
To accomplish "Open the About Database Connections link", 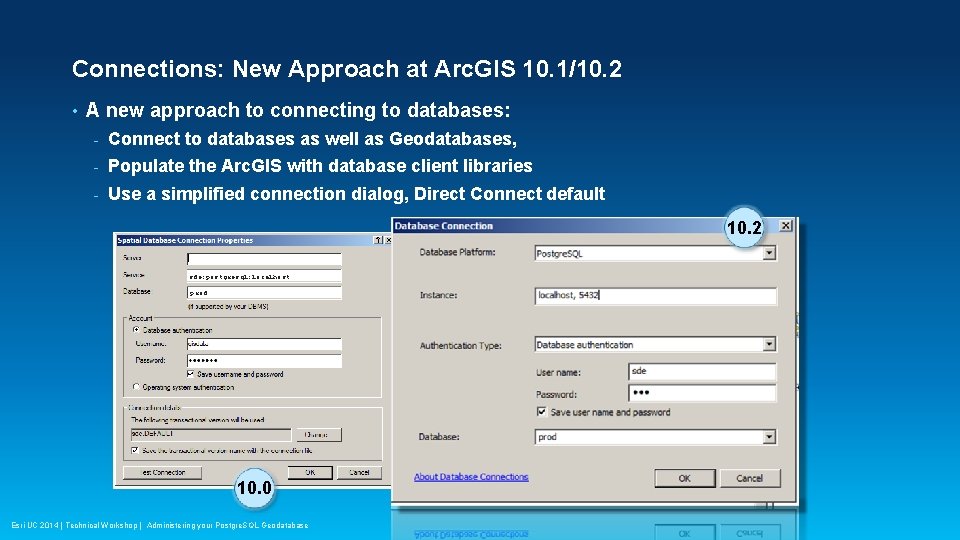I will tap(471, 477).
